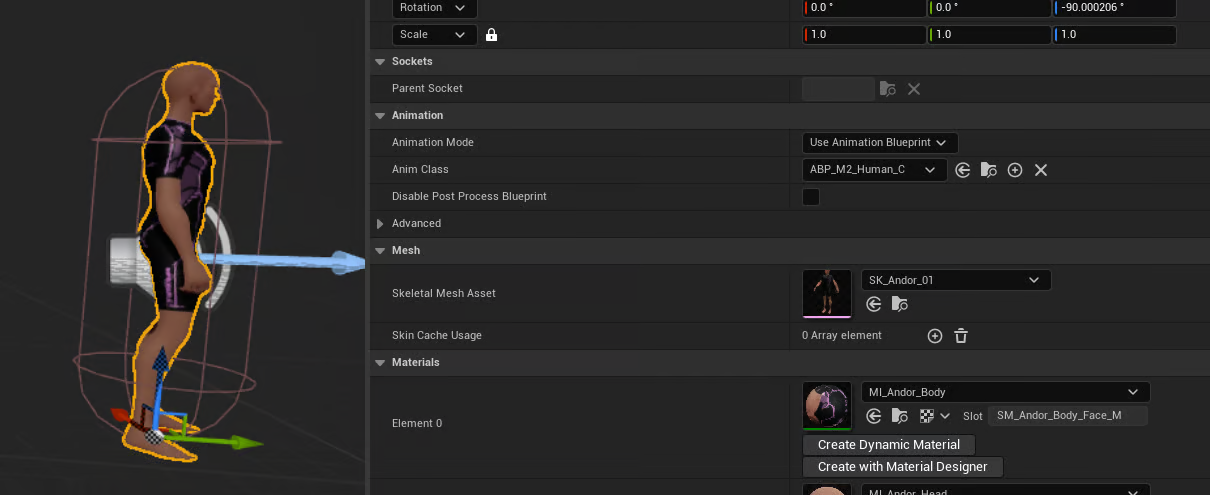Enable Disable Post Process Blueprint checkbox
The image size is (1210, 495).
point(811,197)
